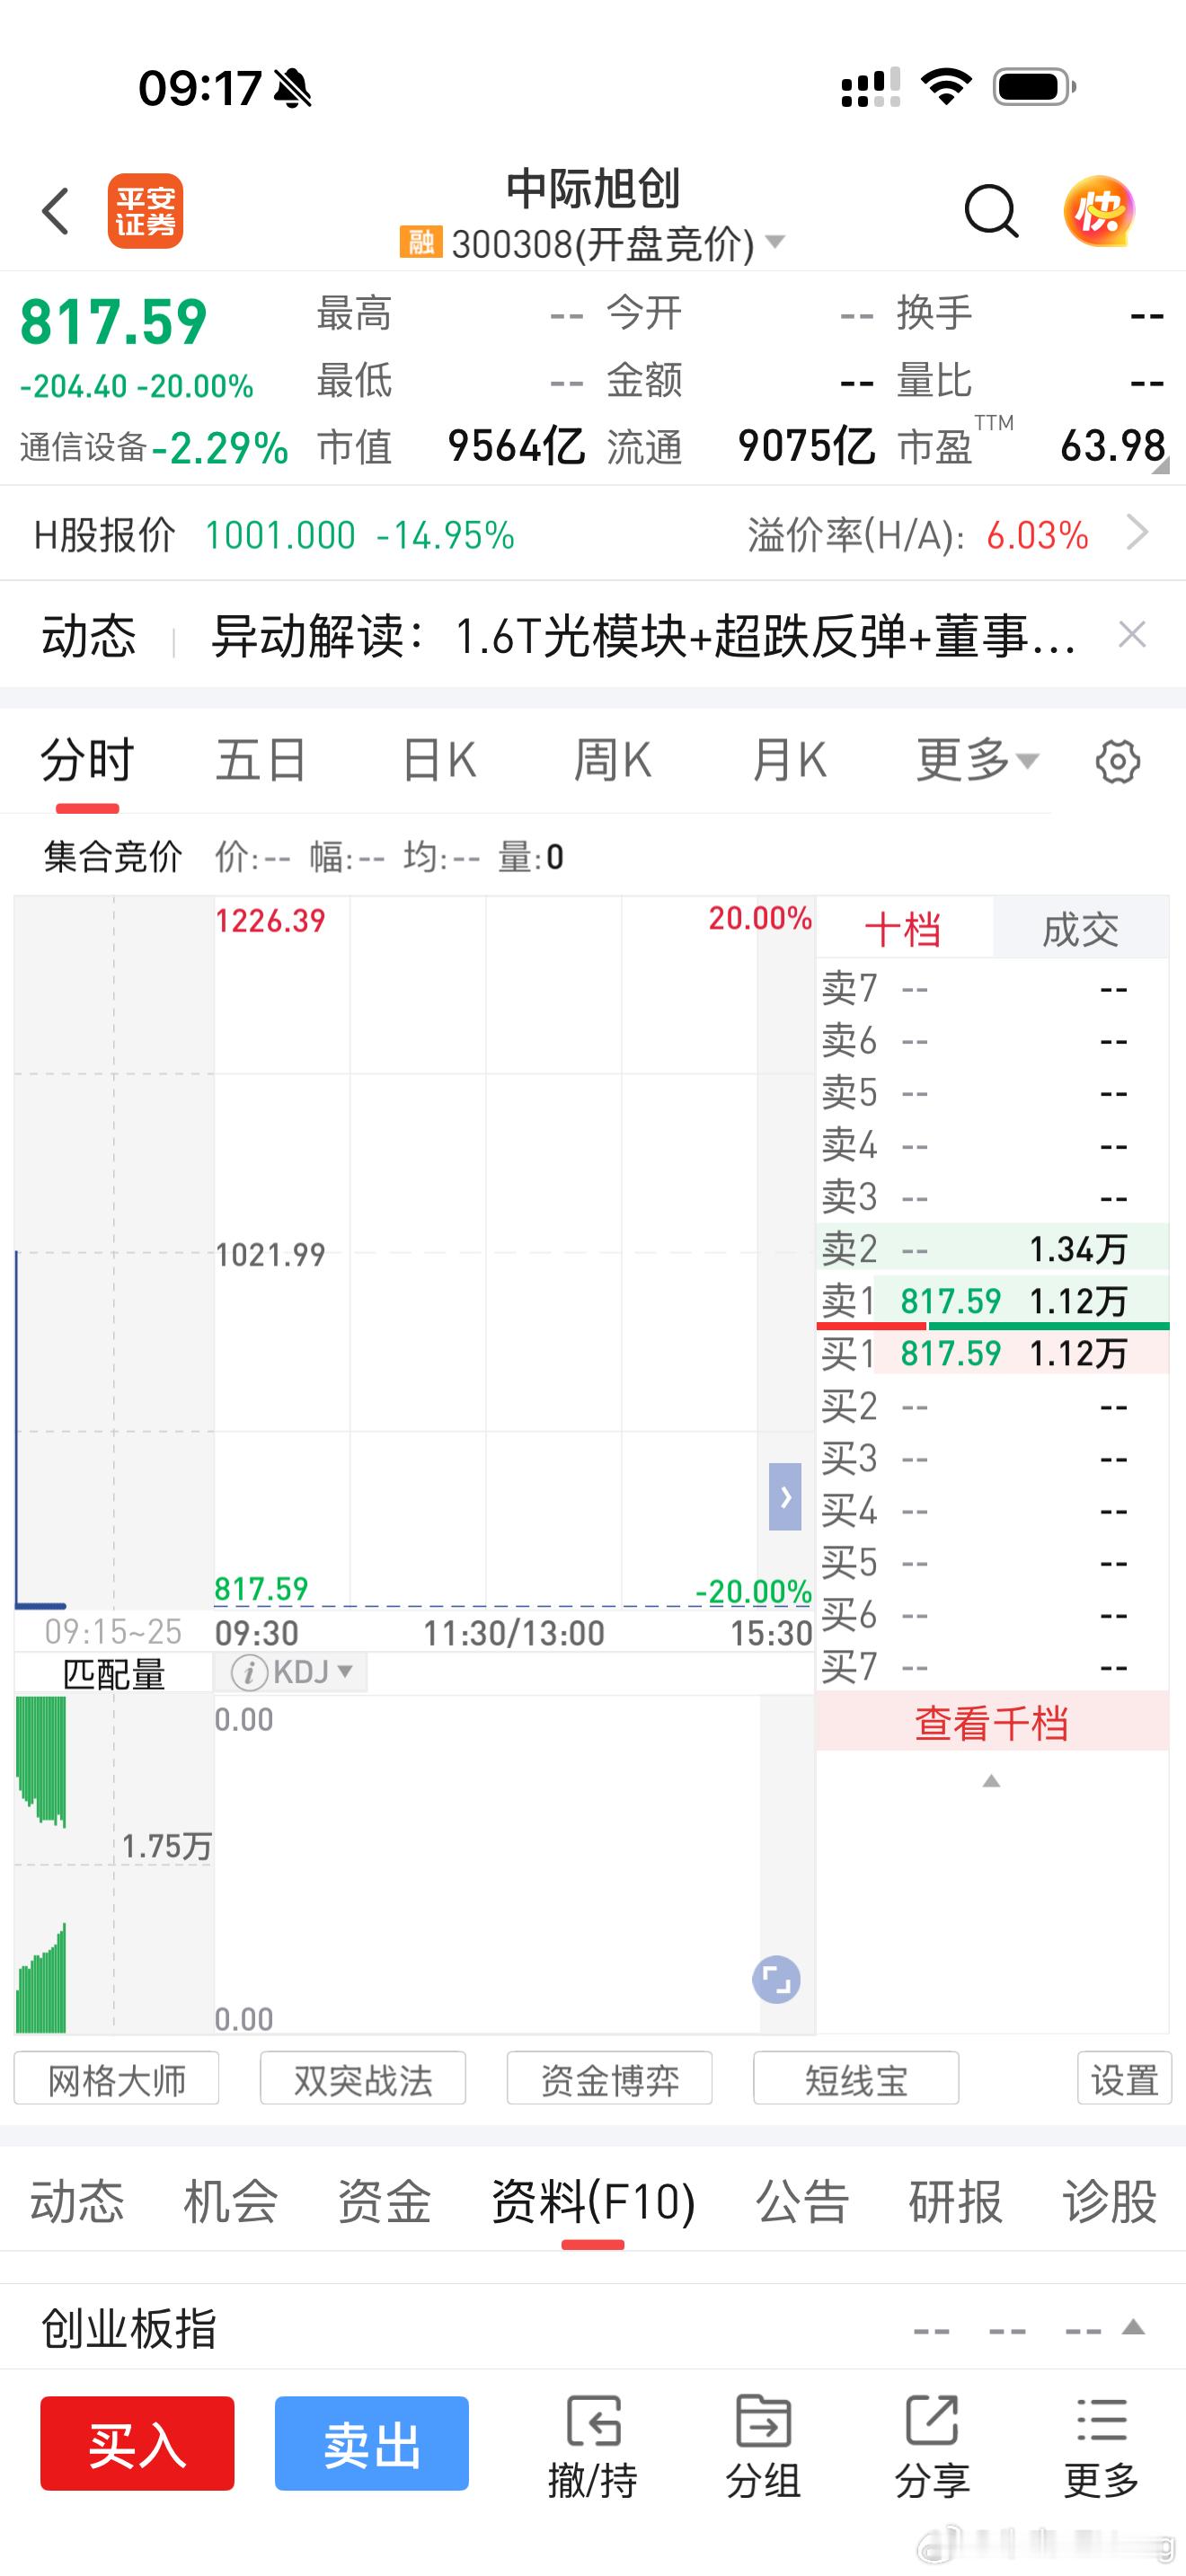Tap the 市盈TTM 63.98 value
The image size is (1186, 2576).
[x=1113, y=446]
